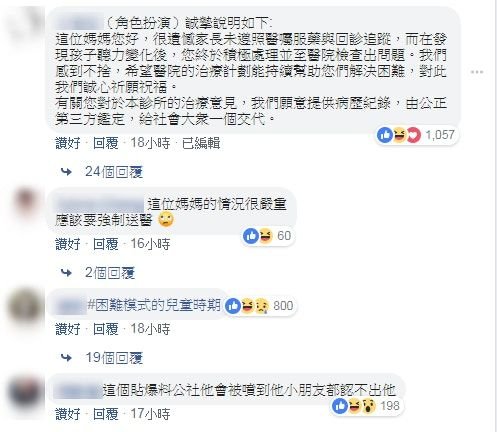This screenshot has height=432, width=497.
Task: Click 回覆 under the 17小時 comment
Action: pos(106,414)
